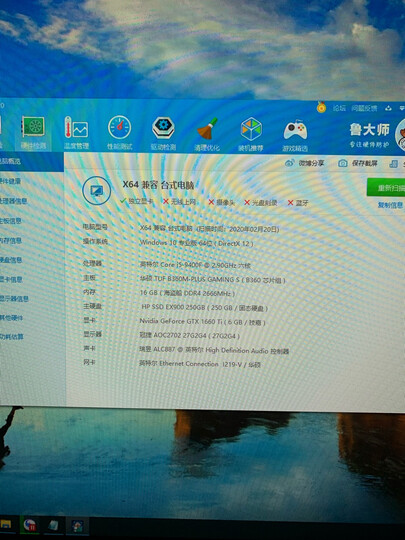
Task: Select 处理器信息 in sidebar
Action: 13,201
